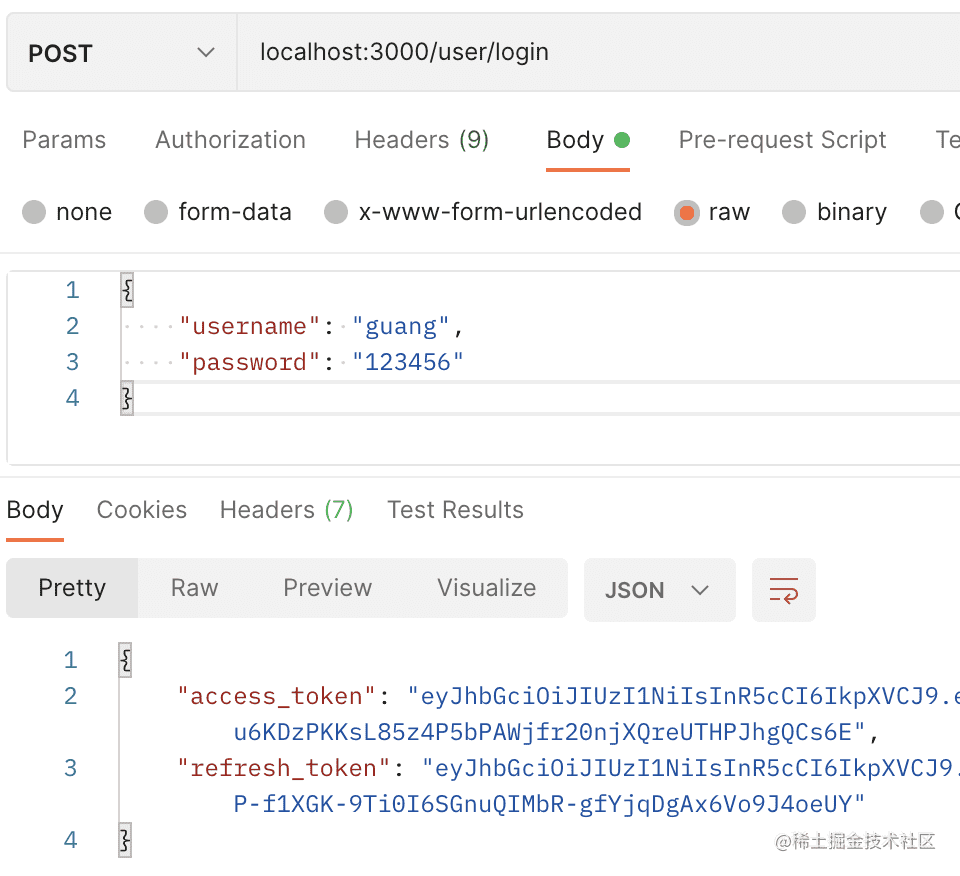The height and width of the screenshot is (876, 960).
Task: Open the Test Results tab
Action: (x=455, y=510)
